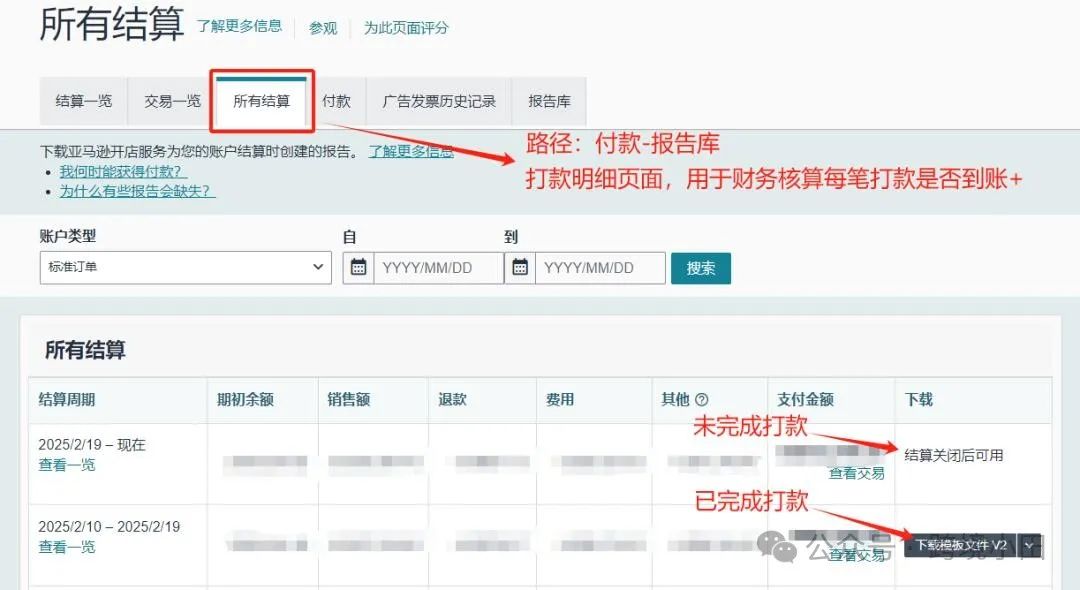This screenshot has width=1080, height=590.
Task: Click 退款 column header
Action: (453, 399)
